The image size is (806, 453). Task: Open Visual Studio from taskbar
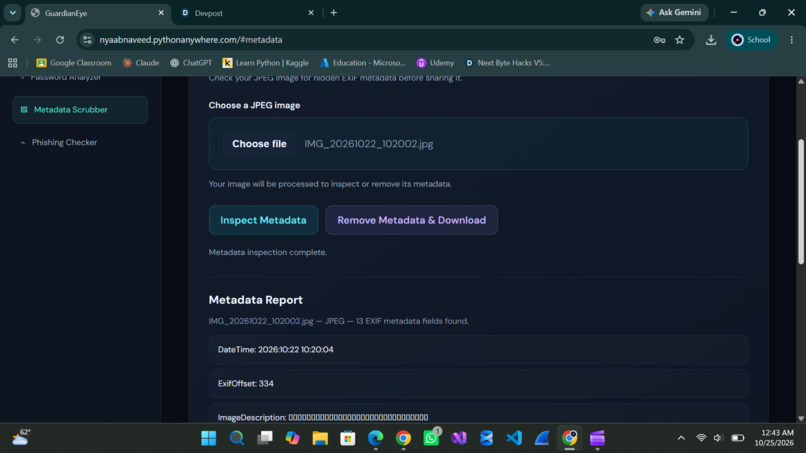click(459, 438)
